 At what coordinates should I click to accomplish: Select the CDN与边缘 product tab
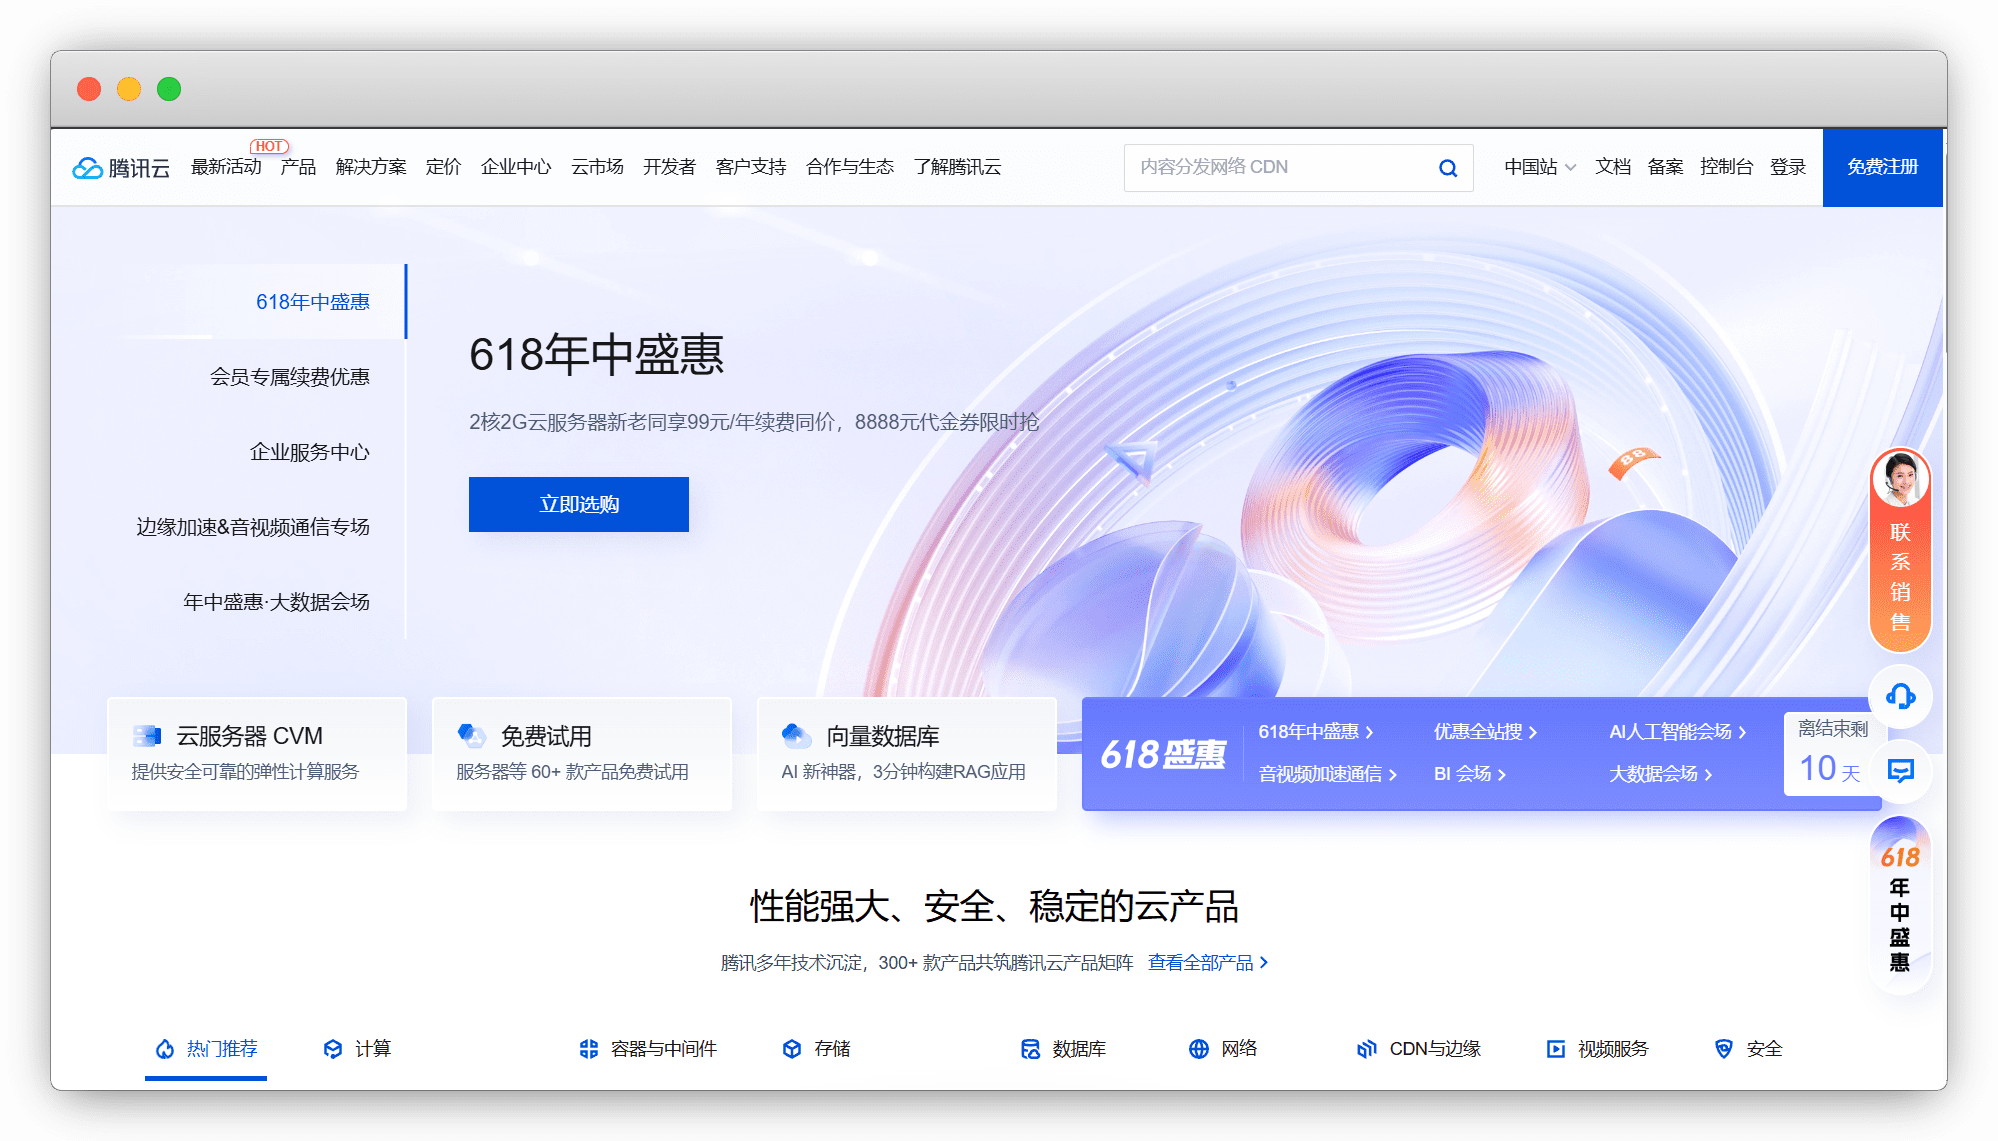[x=1419, y=1048]
